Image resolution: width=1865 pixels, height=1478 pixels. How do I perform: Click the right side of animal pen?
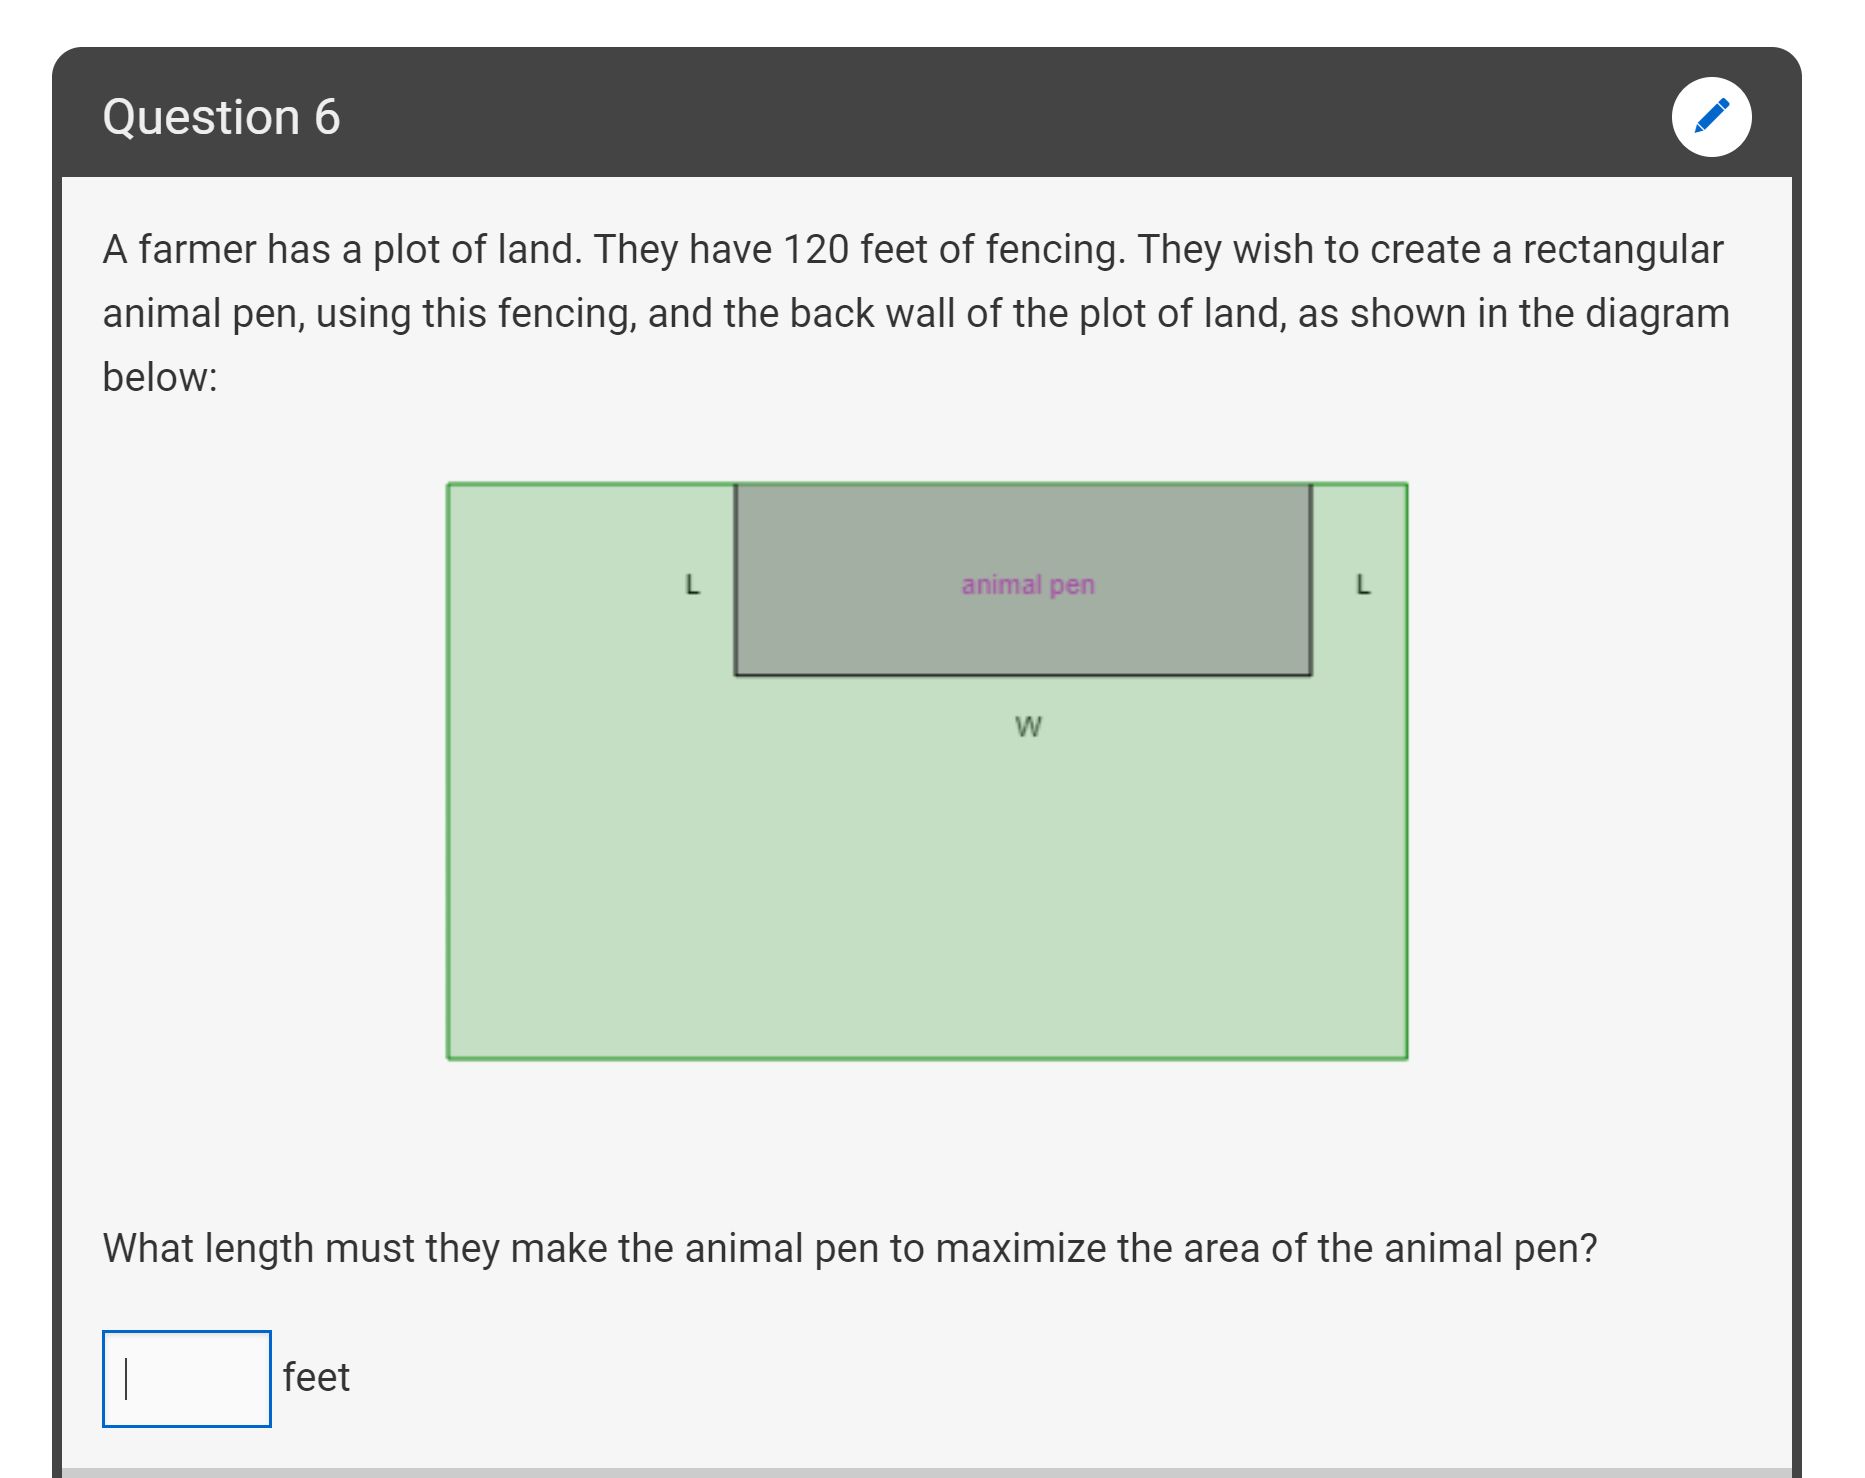click(x=1311, y=580)
